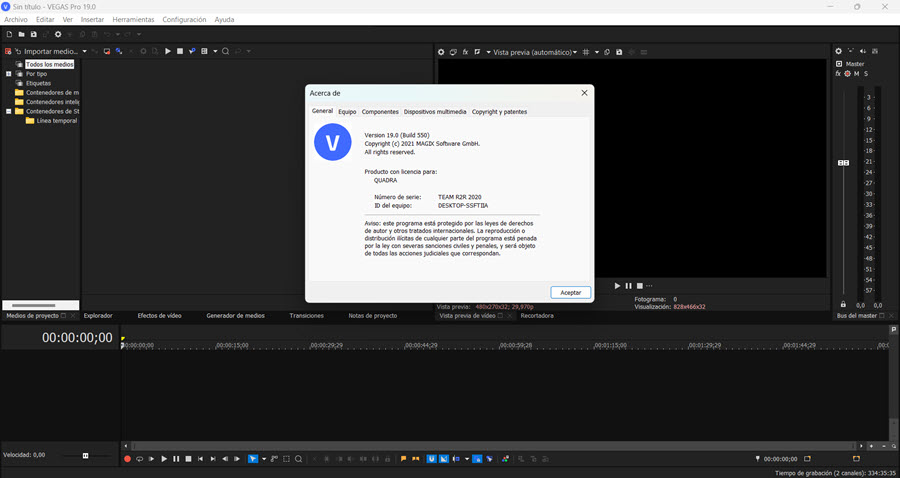This screenshot has width=900, height=478.
Task: Open the Archivo menu
Action: [15, 20]
